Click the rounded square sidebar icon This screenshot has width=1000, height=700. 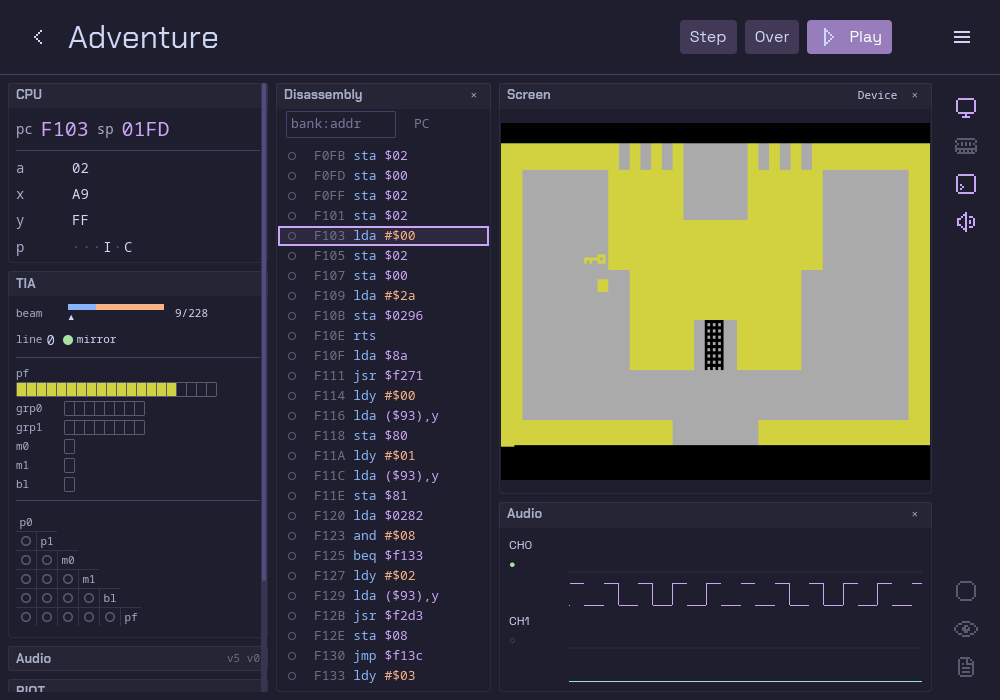pos(966,591)
